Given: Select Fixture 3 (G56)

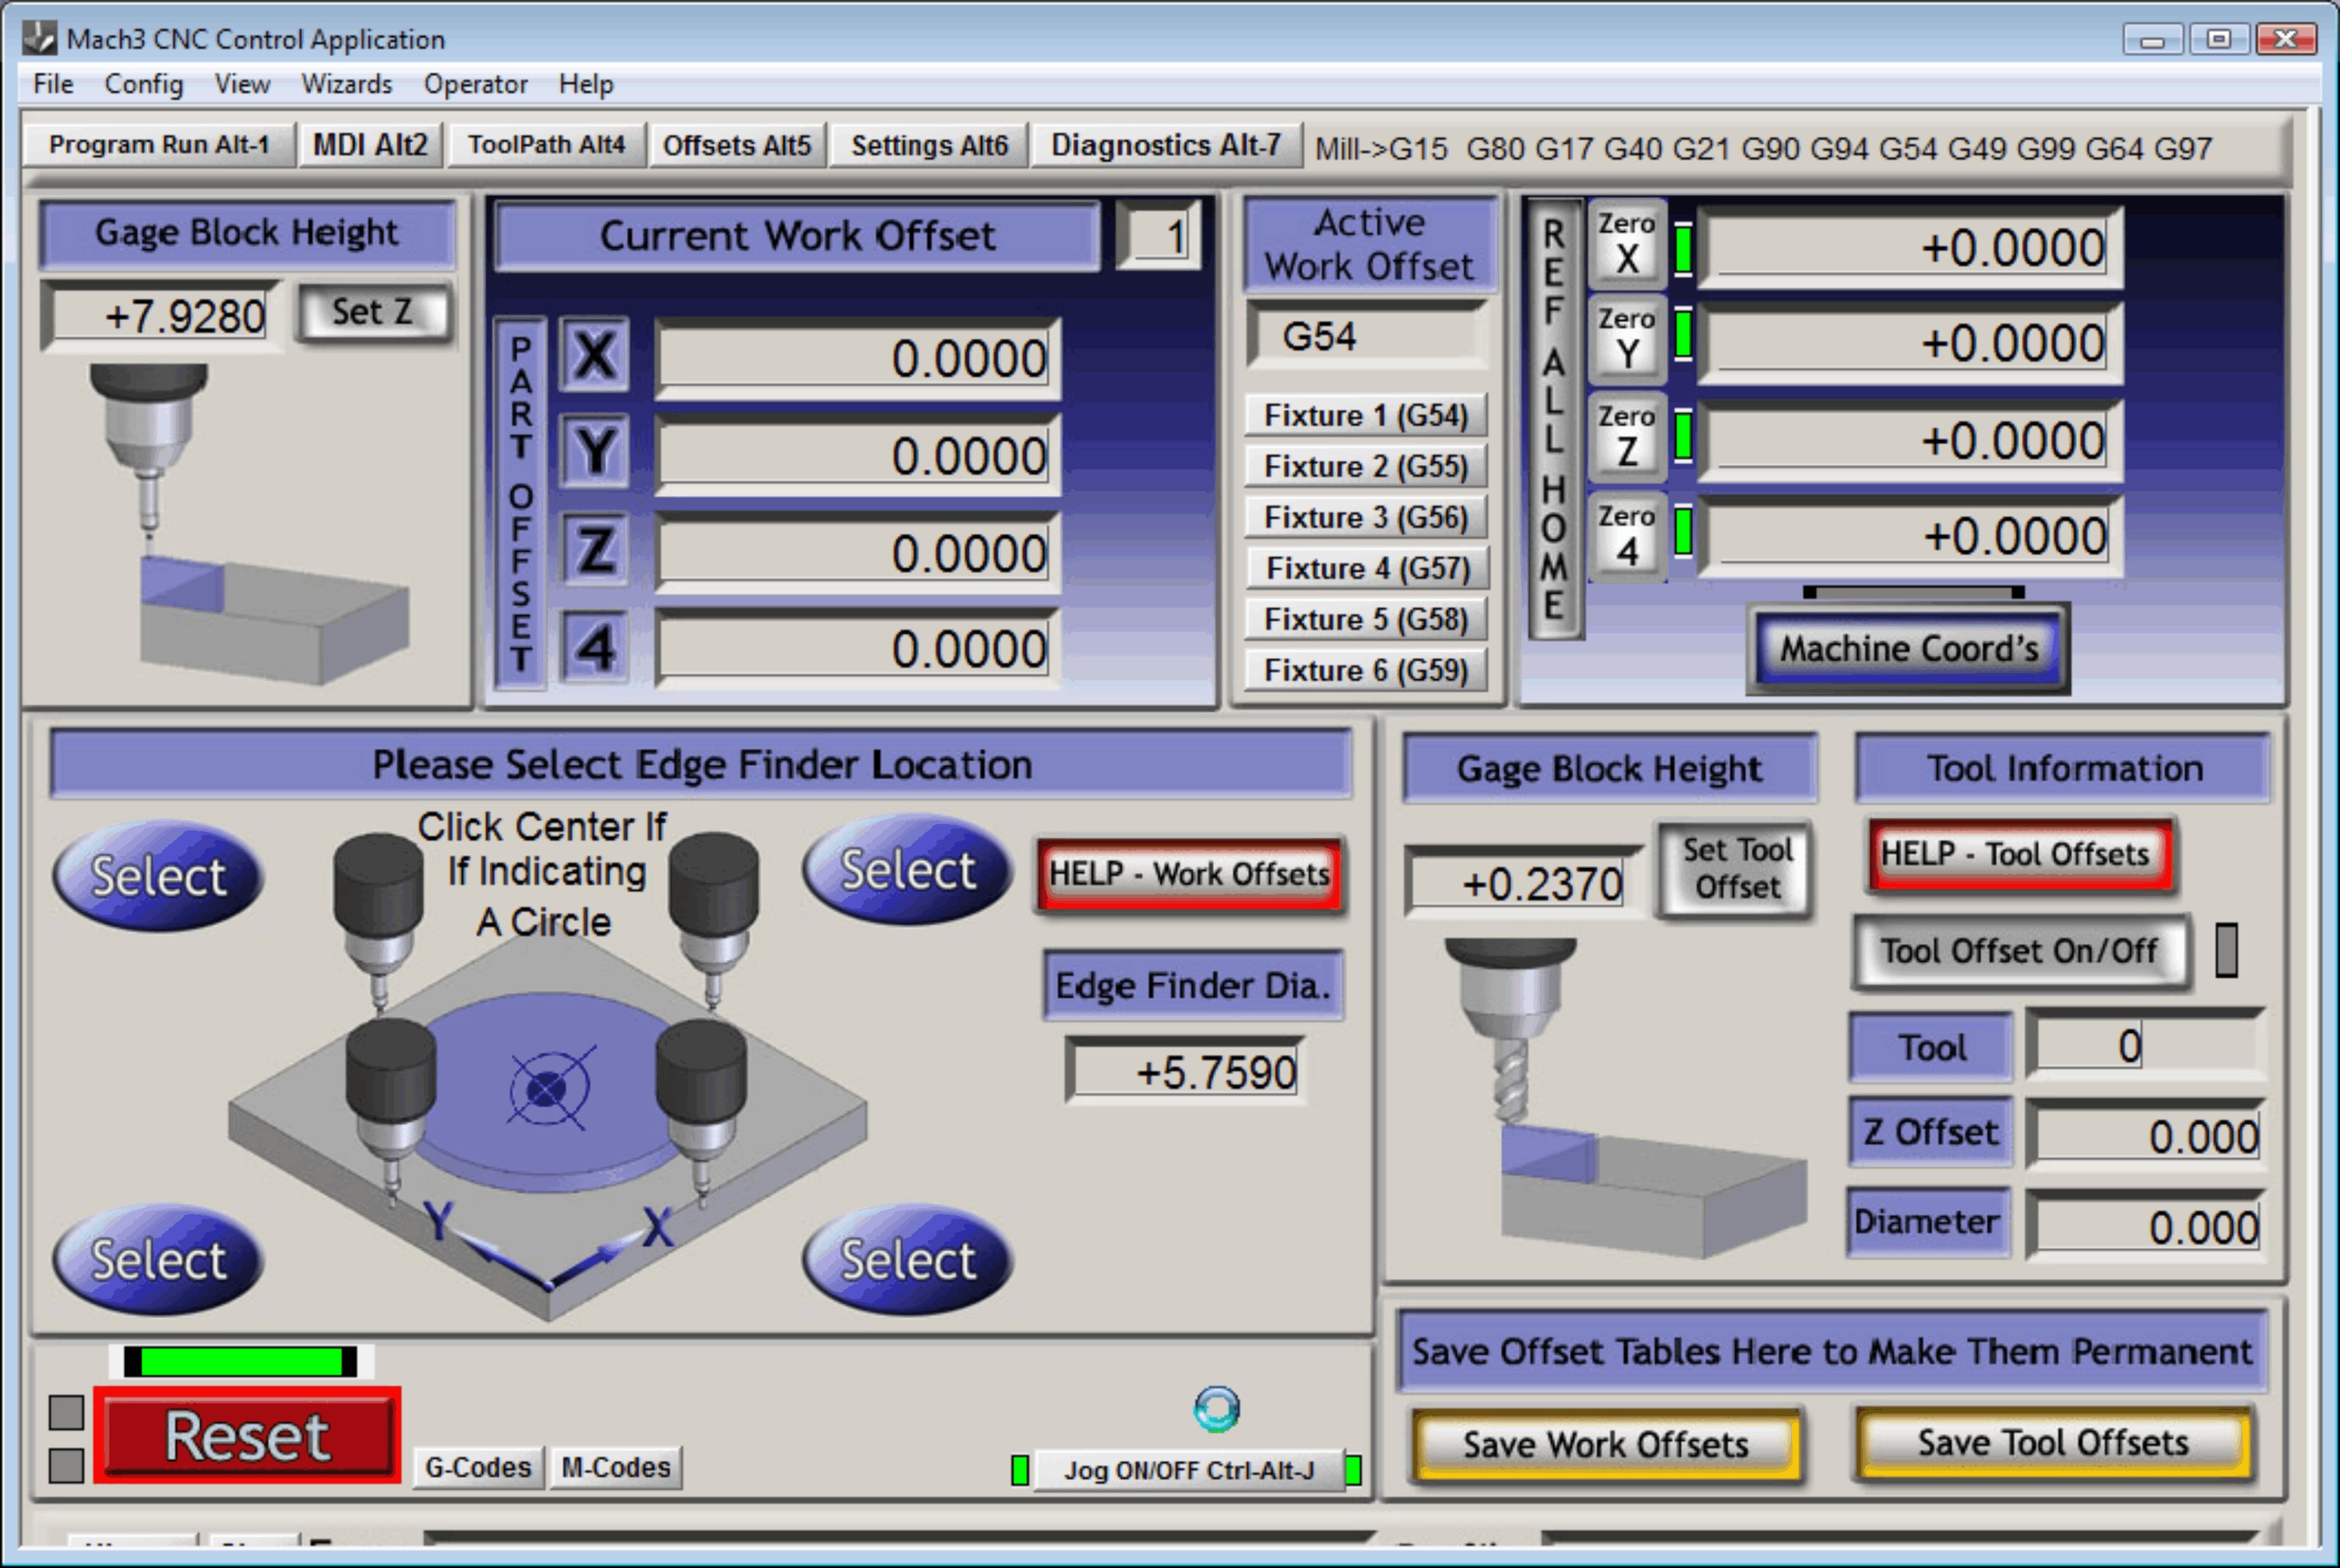Looking at the screenshot, I should point(1366,517).
